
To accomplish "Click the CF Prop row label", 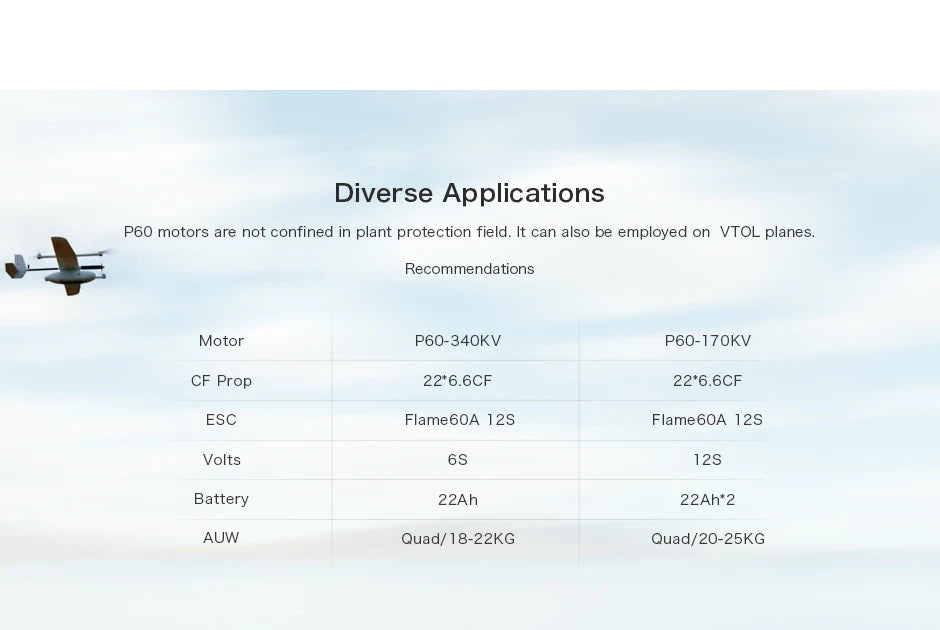I will click(x=221, y=380).
